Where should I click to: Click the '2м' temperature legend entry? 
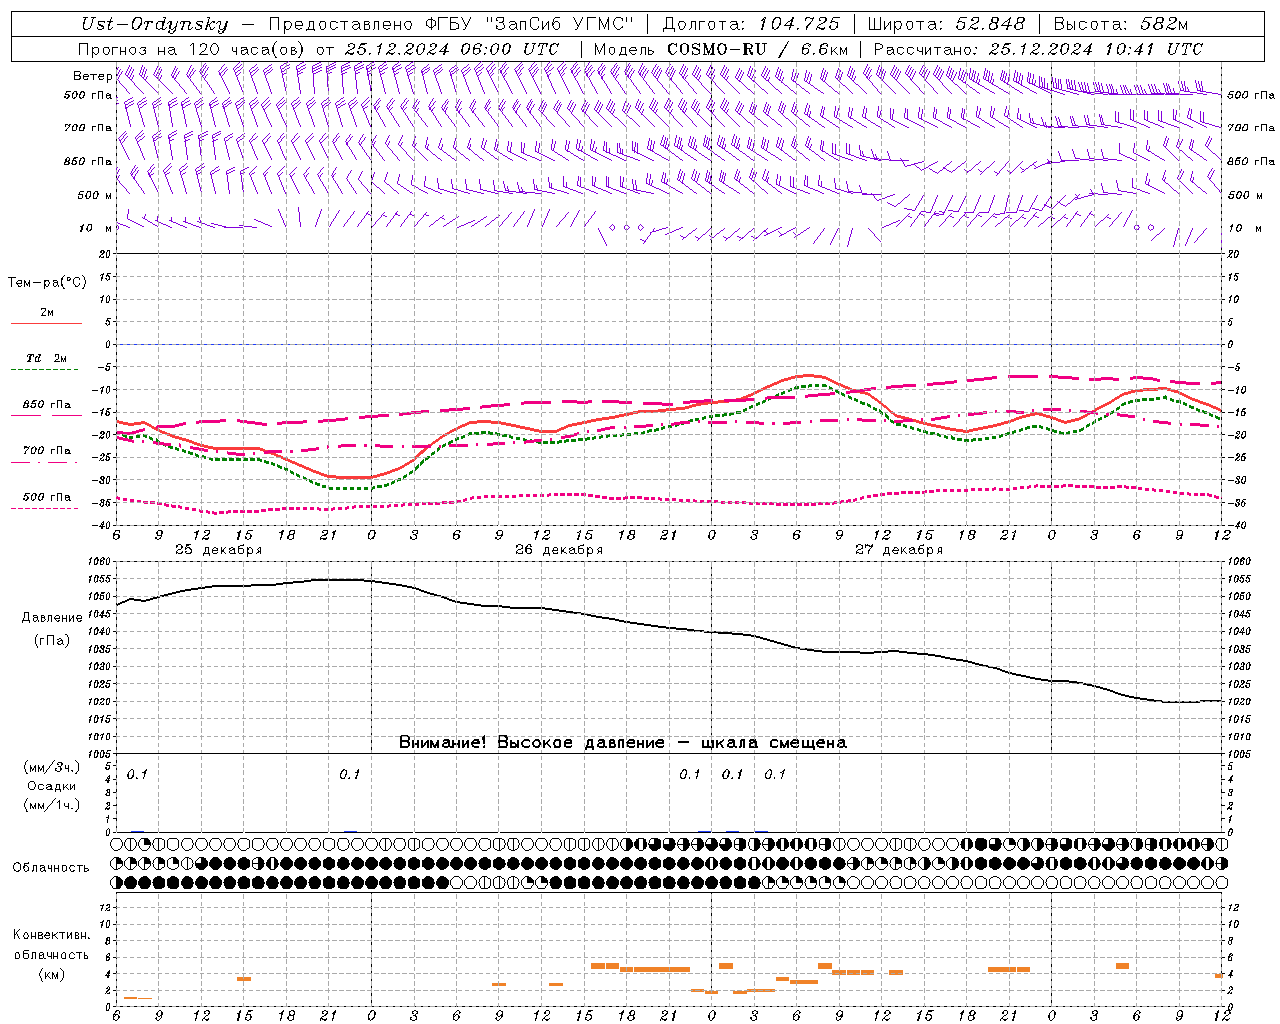47,313
